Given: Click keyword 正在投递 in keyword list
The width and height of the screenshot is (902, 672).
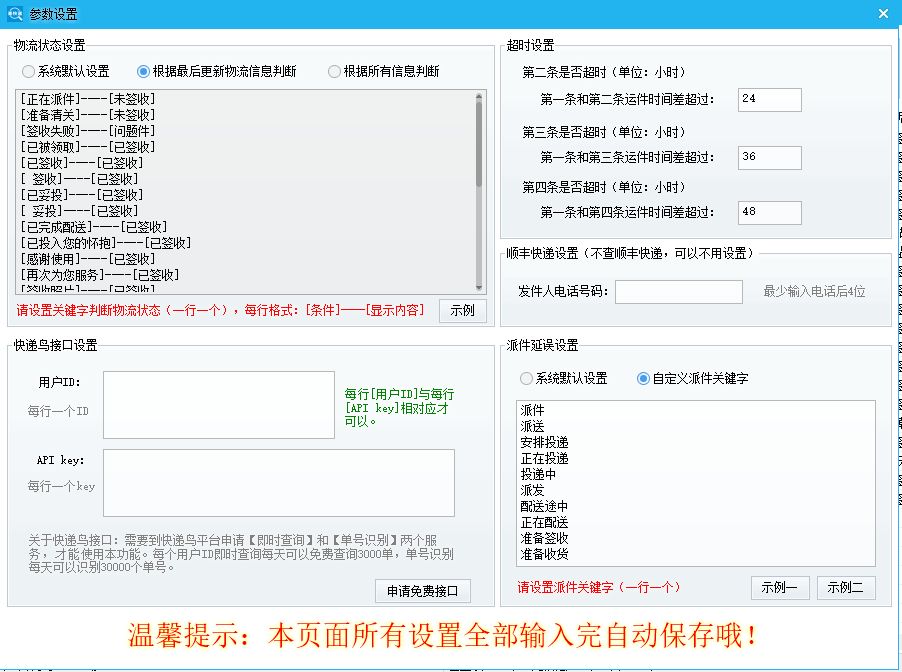Looking at the screenshot, I should (544, 459).
